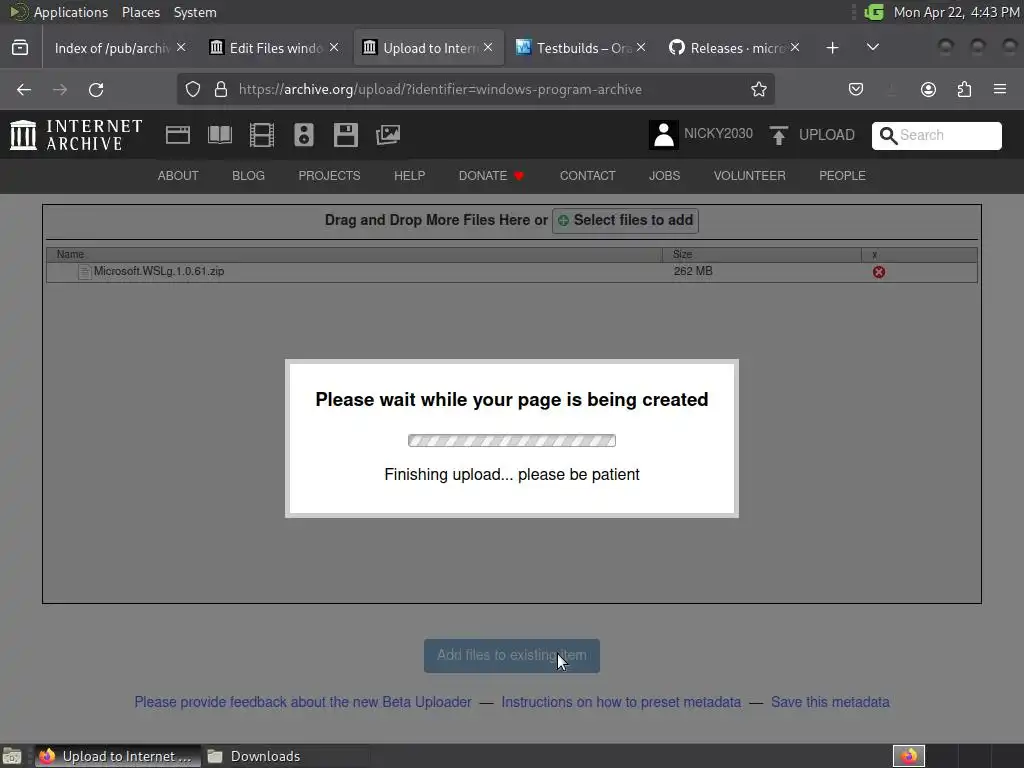Open the Software floppy disk icon
This screenshot has height=768, width=1024.
345,135
